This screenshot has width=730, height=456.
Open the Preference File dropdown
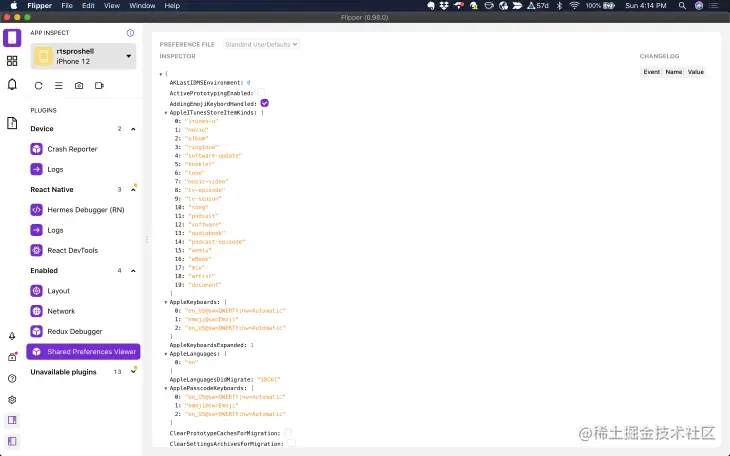(x=261, y=44)
